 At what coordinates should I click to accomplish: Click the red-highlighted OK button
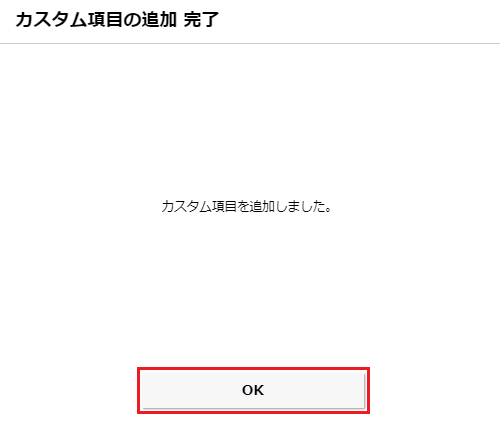click(253, 390)
